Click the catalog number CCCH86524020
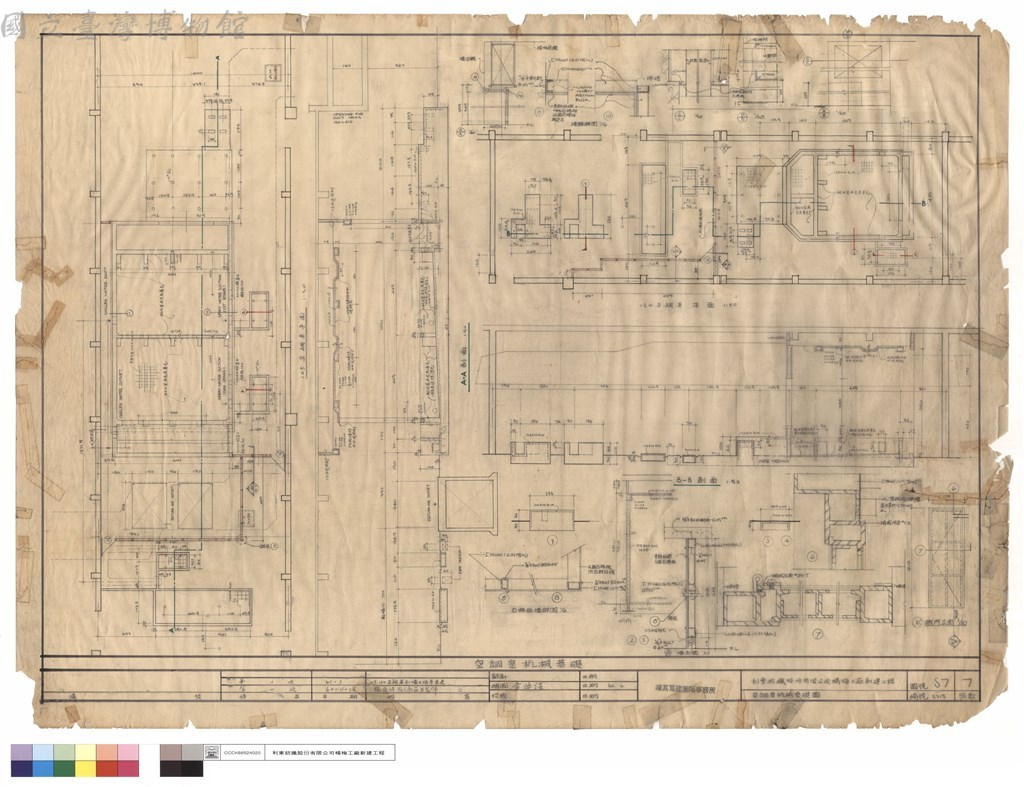This screenshot has height=787, width=1024. [242, 753]
